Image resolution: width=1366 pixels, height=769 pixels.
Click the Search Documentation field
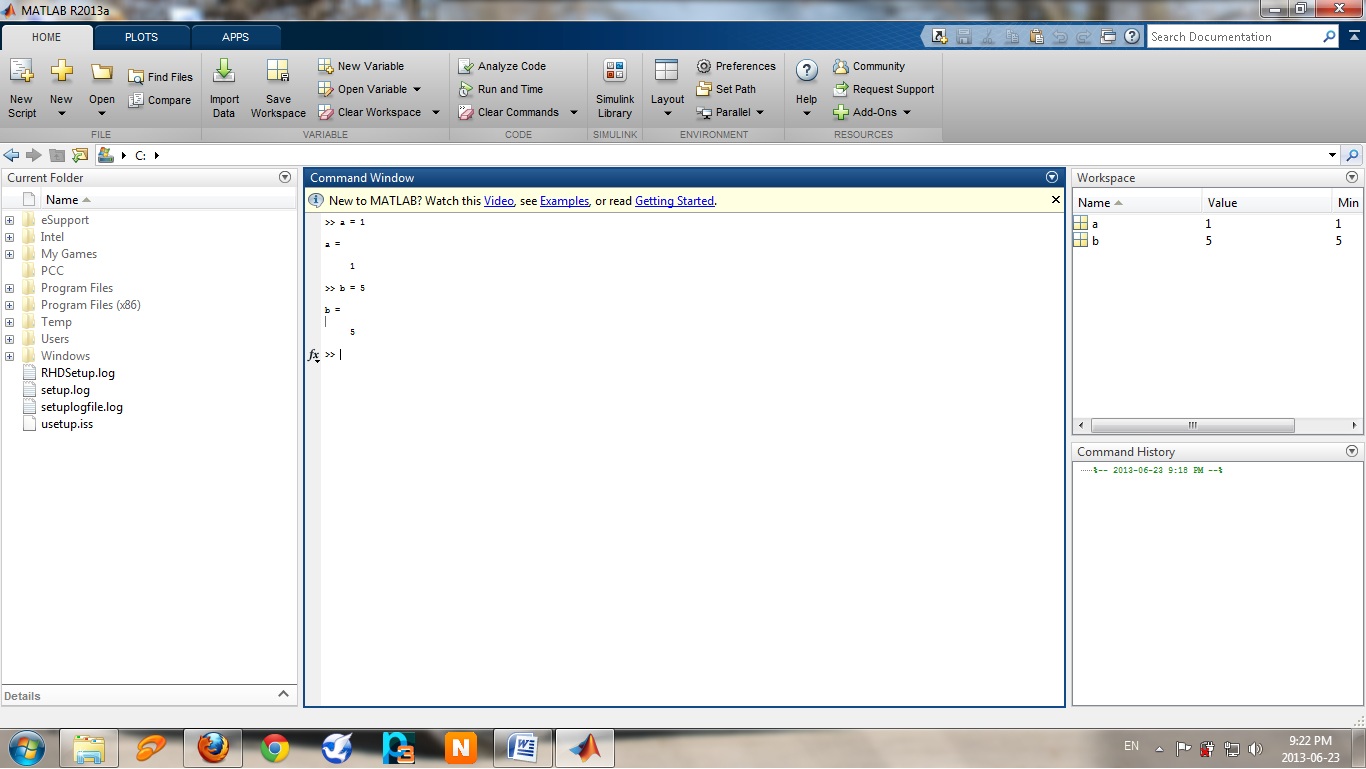tap(1233, 37)
